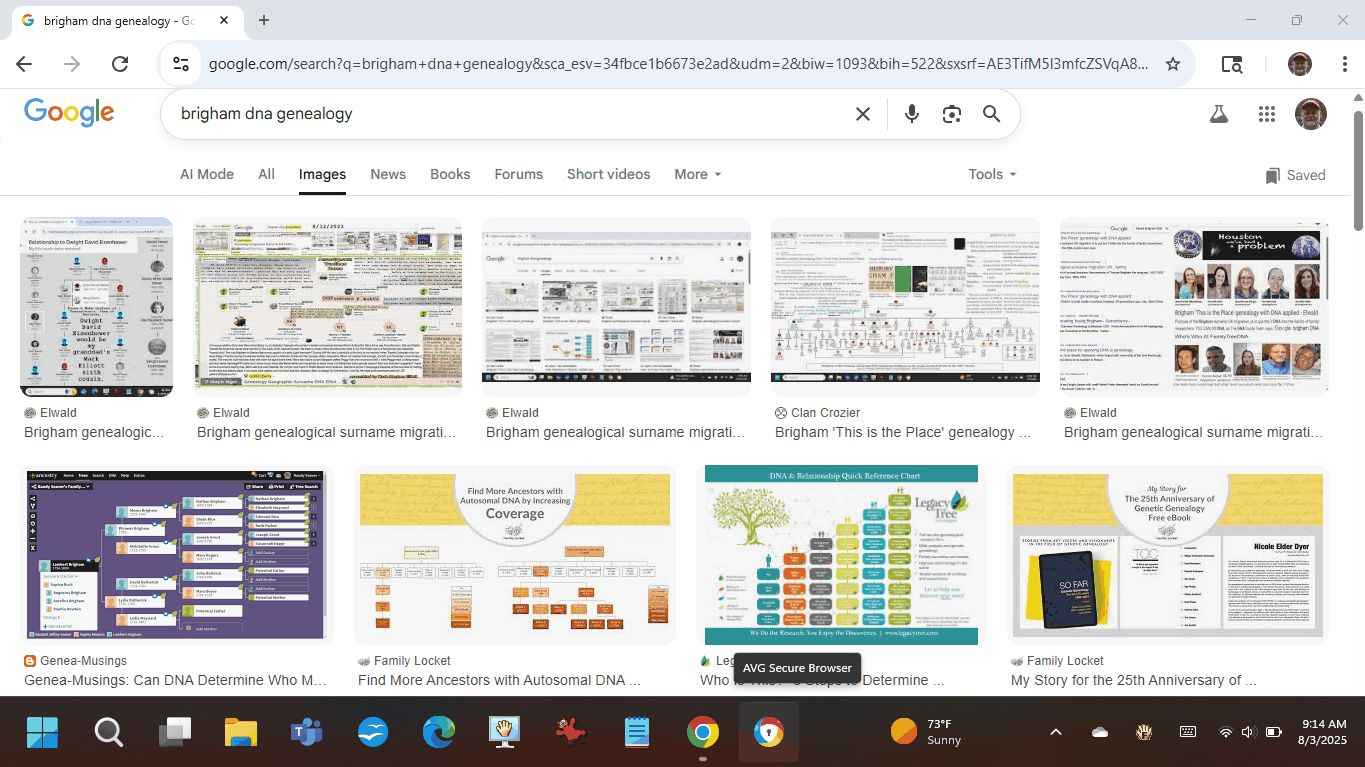Click the voice search microphone icon
The image size is (1365, 767).
tap(911, 114)
